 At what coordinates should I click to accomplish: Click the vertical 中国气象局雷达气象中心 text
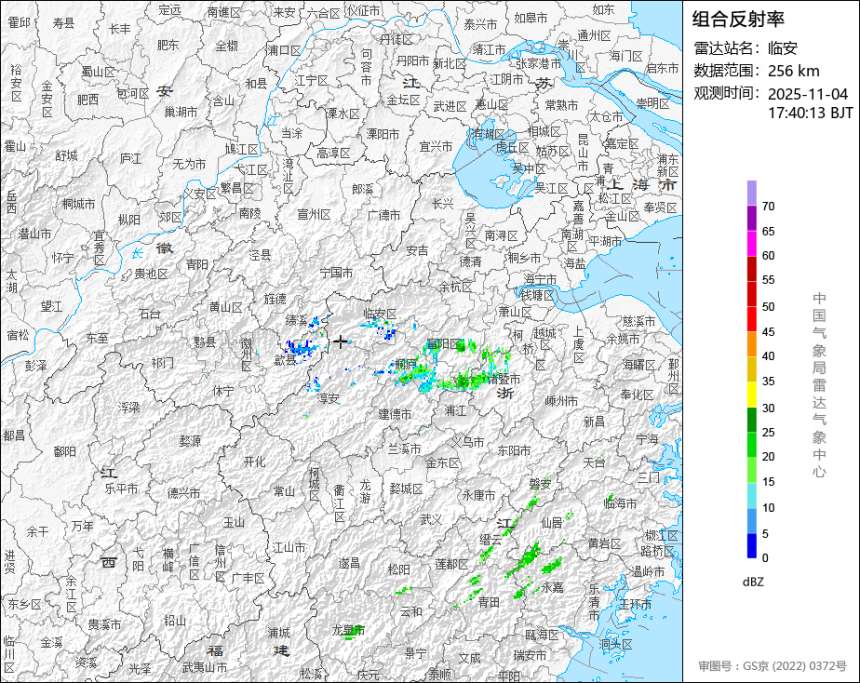819,385
